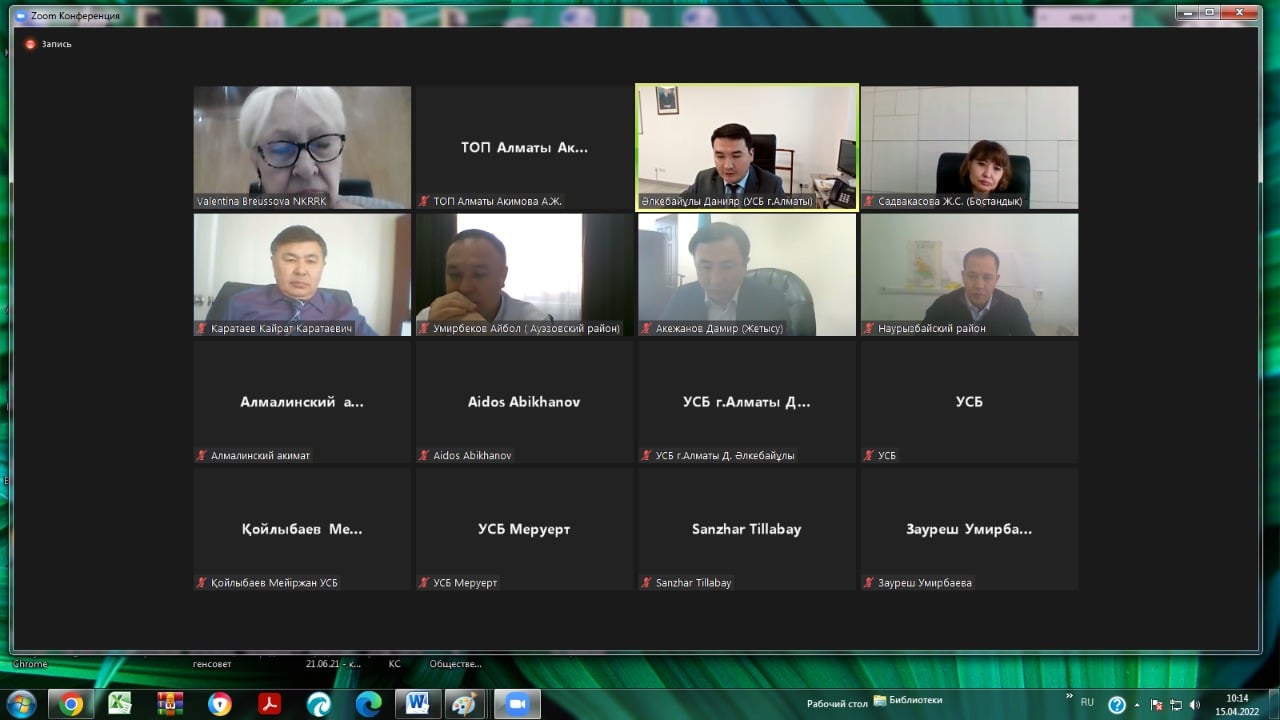Open Microsoft Edge from the taskbar
This screenshot has height=720, width=1280.
tap(369, 704)
